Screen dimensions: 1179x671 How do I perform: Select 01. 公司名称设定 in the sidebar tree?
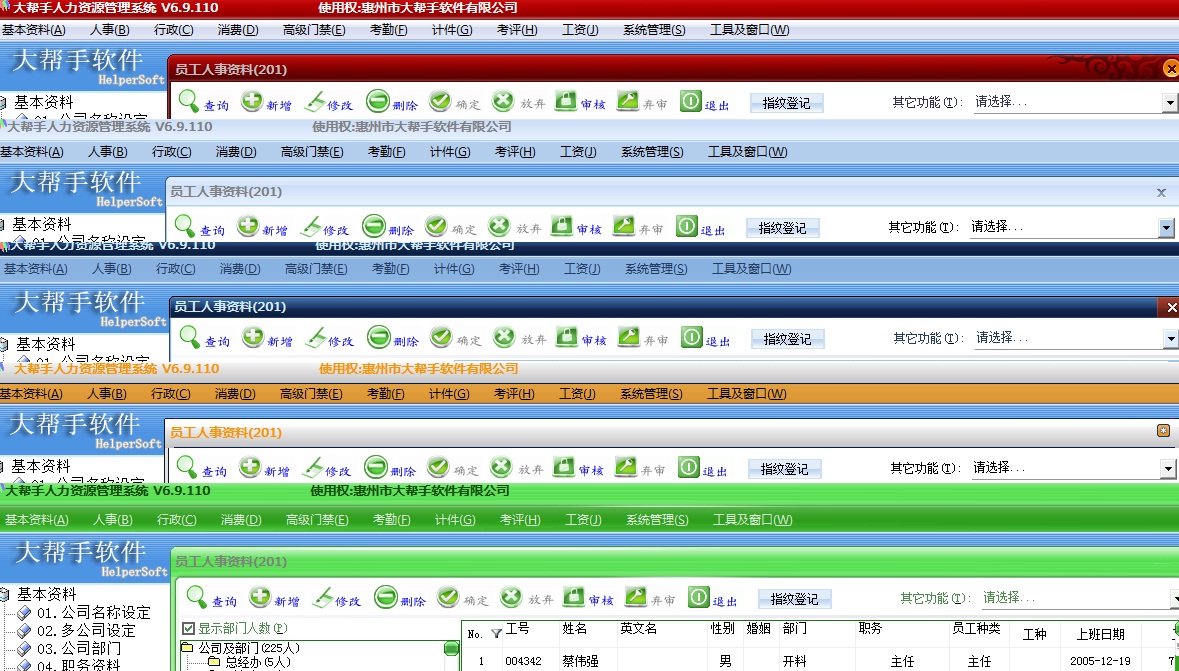coord(94,612)
